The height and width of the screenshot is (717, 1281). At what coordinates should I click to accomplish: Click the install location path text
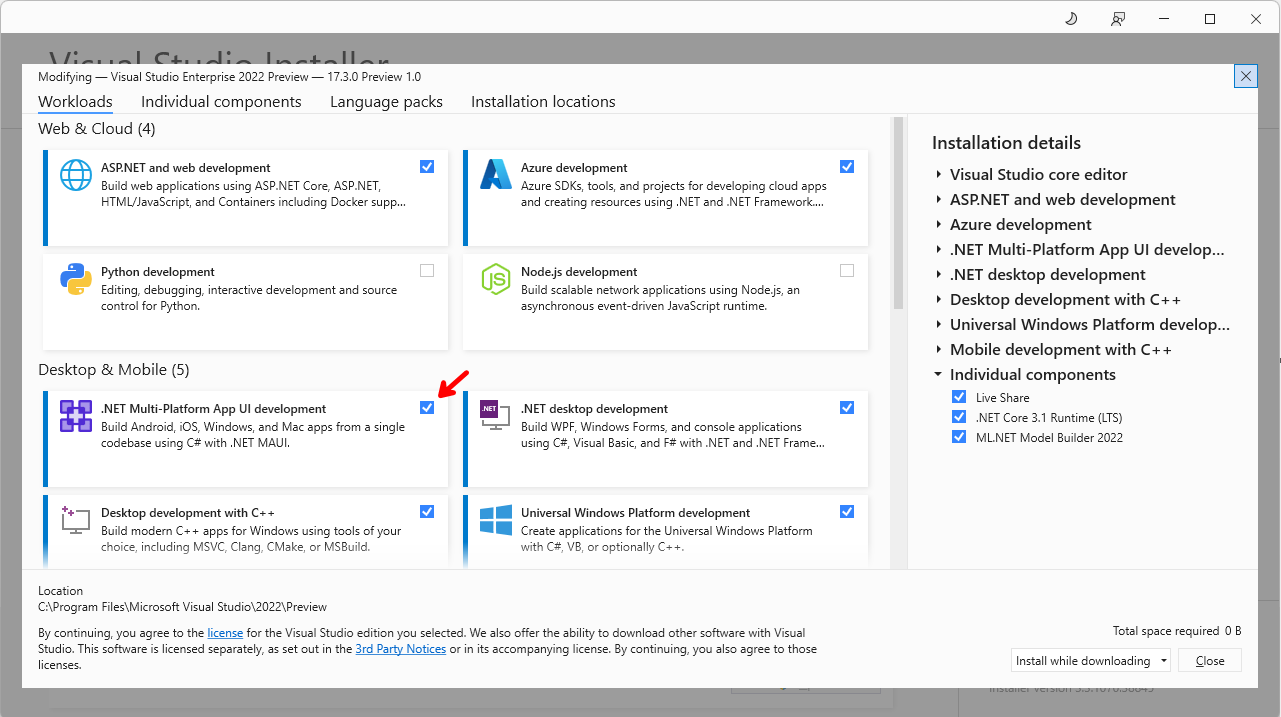tap(182, 607)
